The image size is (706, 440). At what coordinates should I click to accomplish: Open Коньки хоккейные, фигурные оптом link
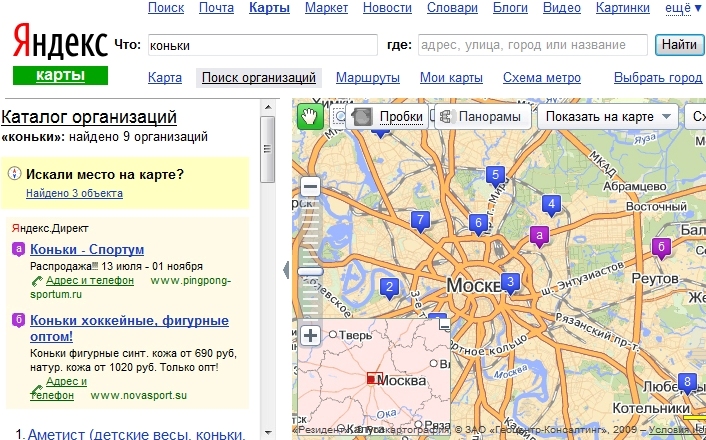coord(129,328)
